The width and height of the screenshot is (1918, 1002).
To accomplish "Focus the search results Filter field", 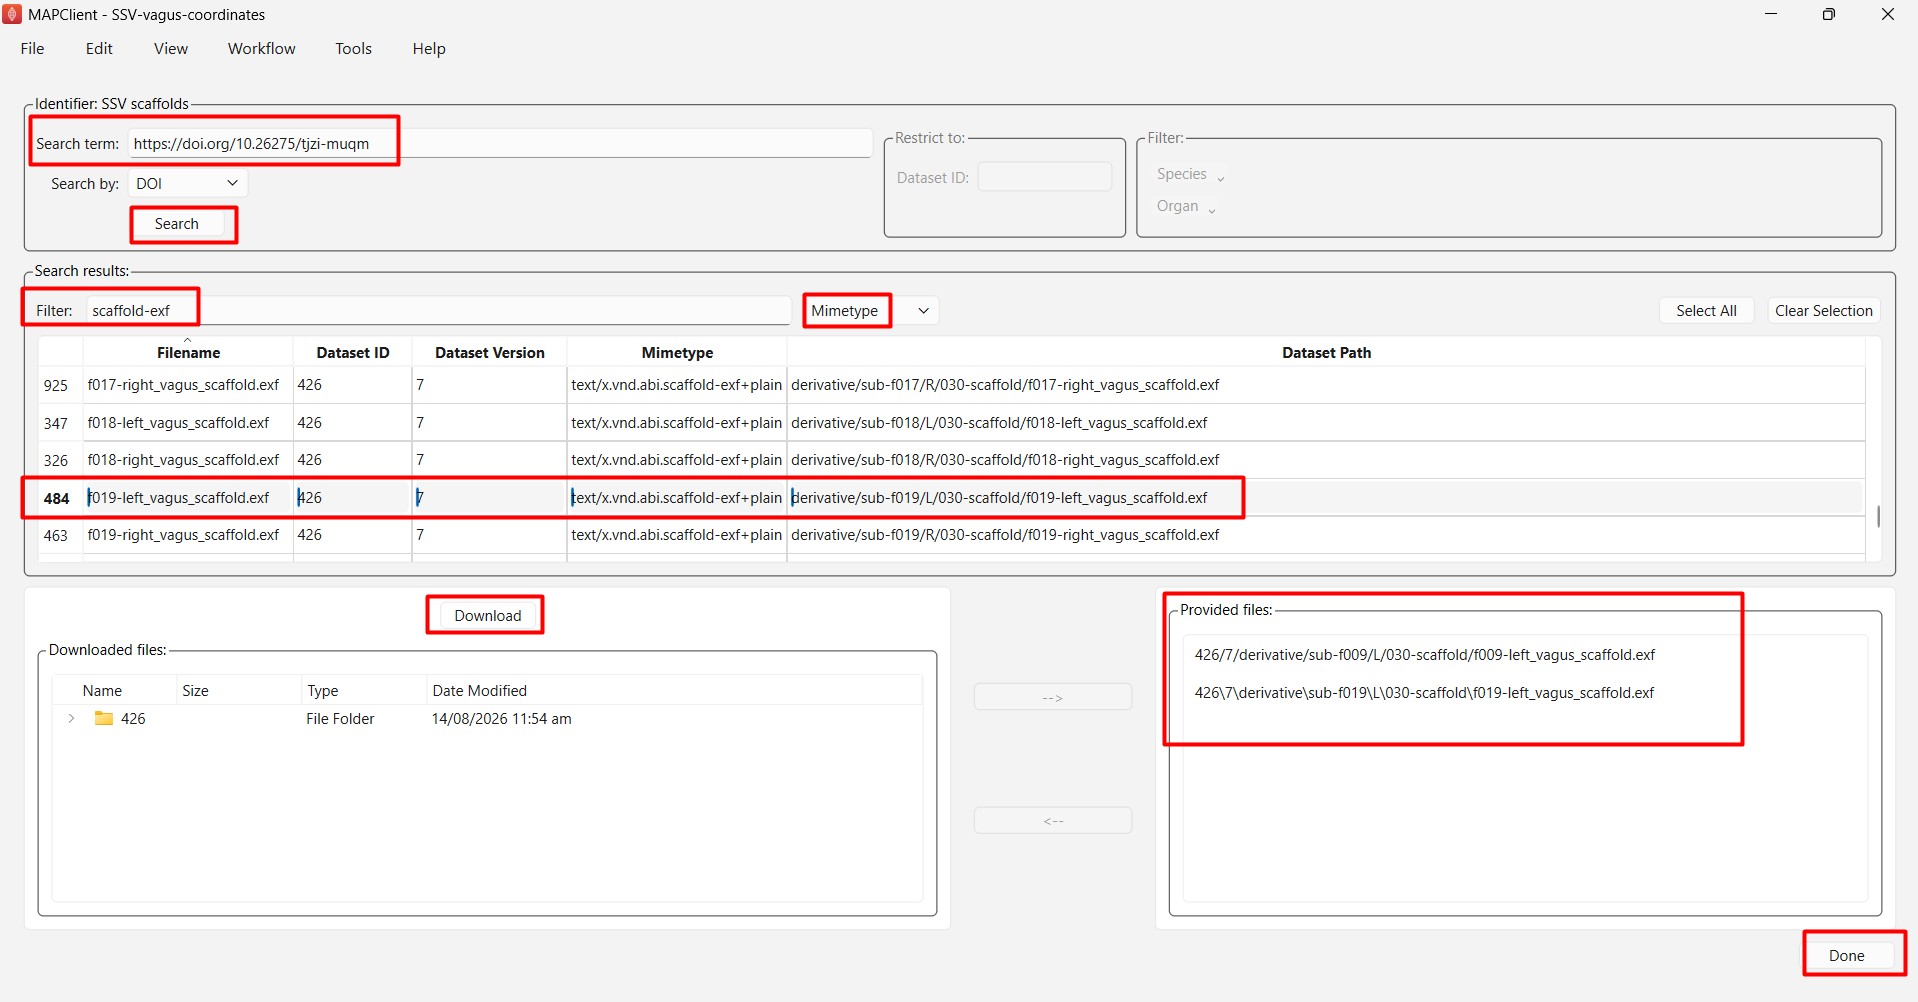I will [x=438, y=311].
